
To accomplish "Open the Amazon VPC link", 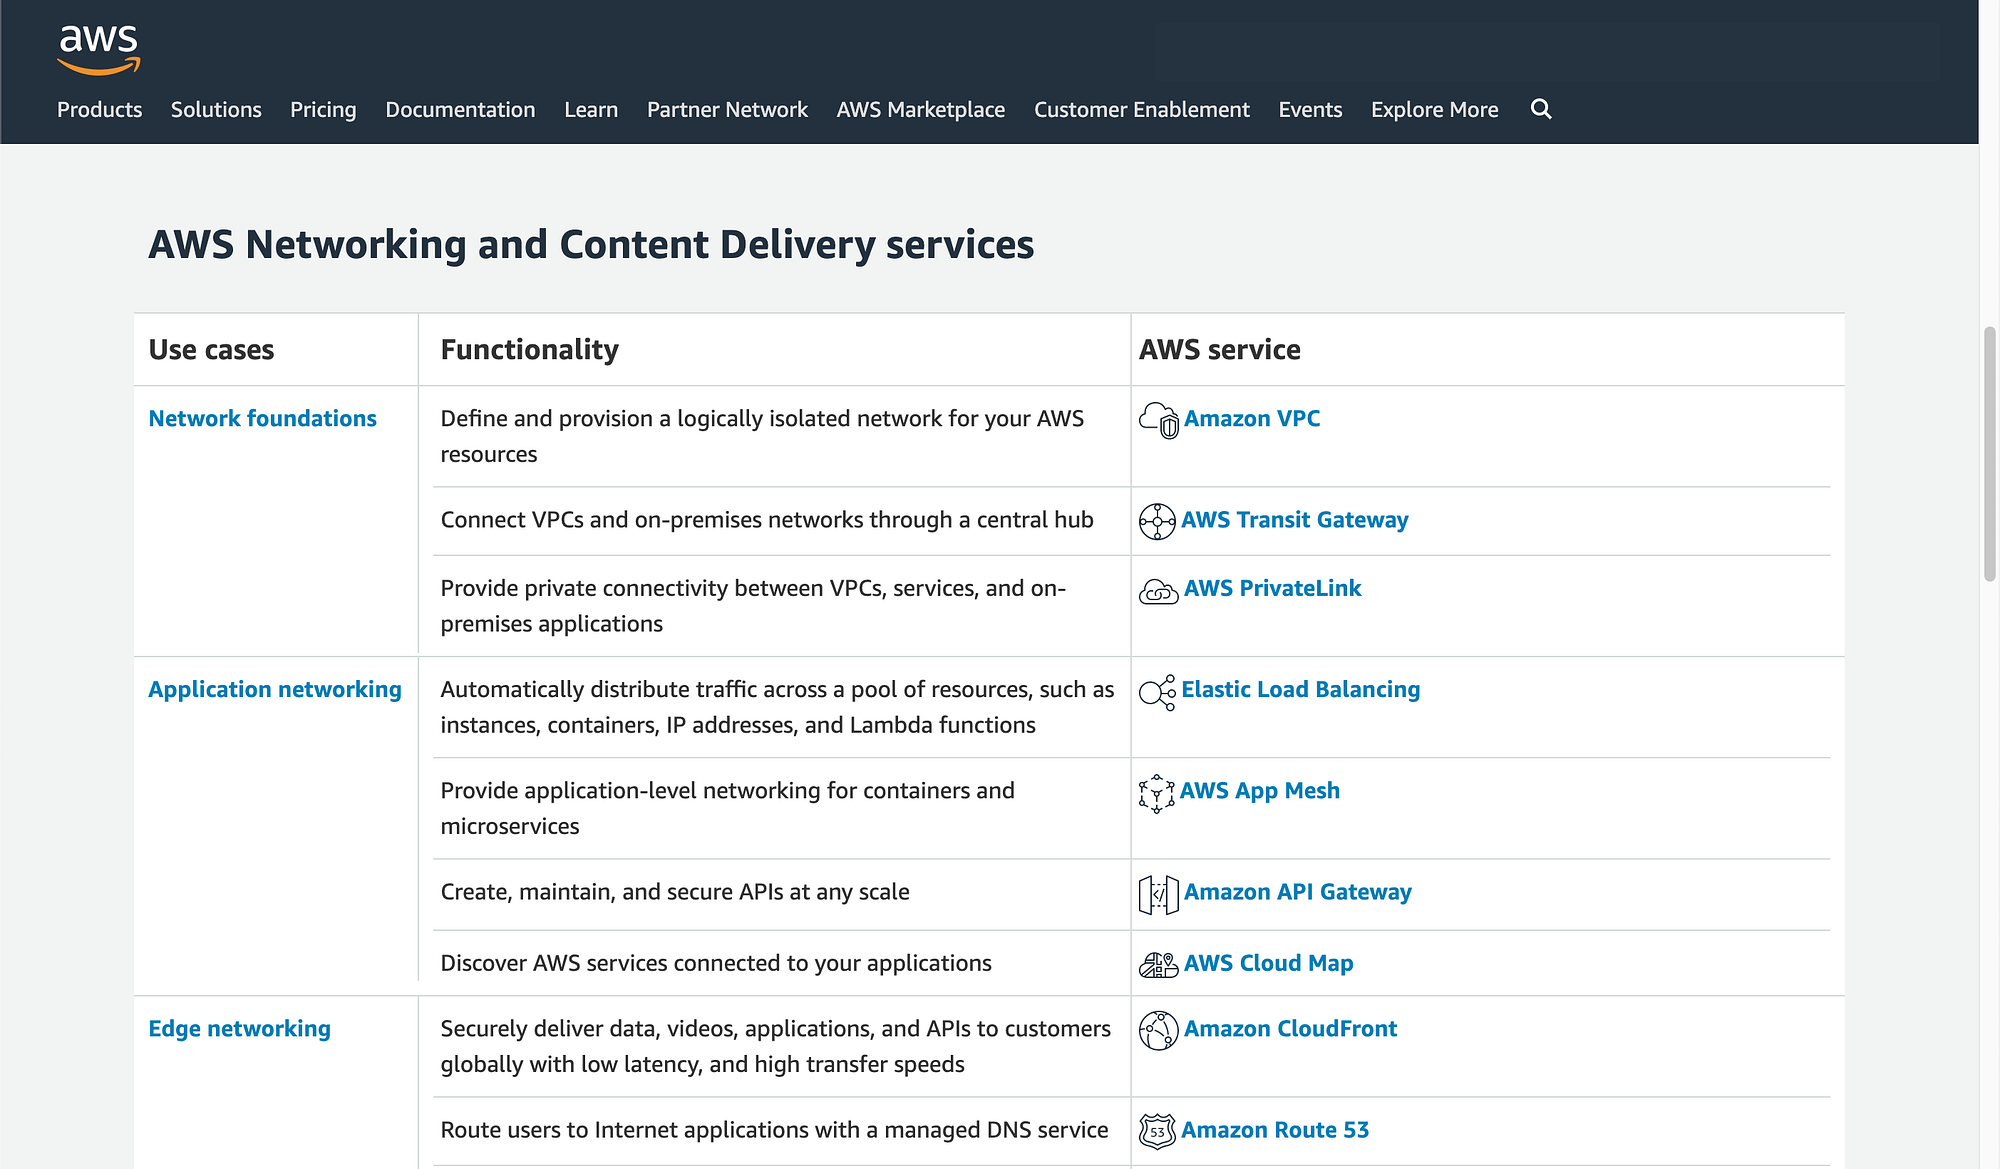I will [x=1252, y=418].
